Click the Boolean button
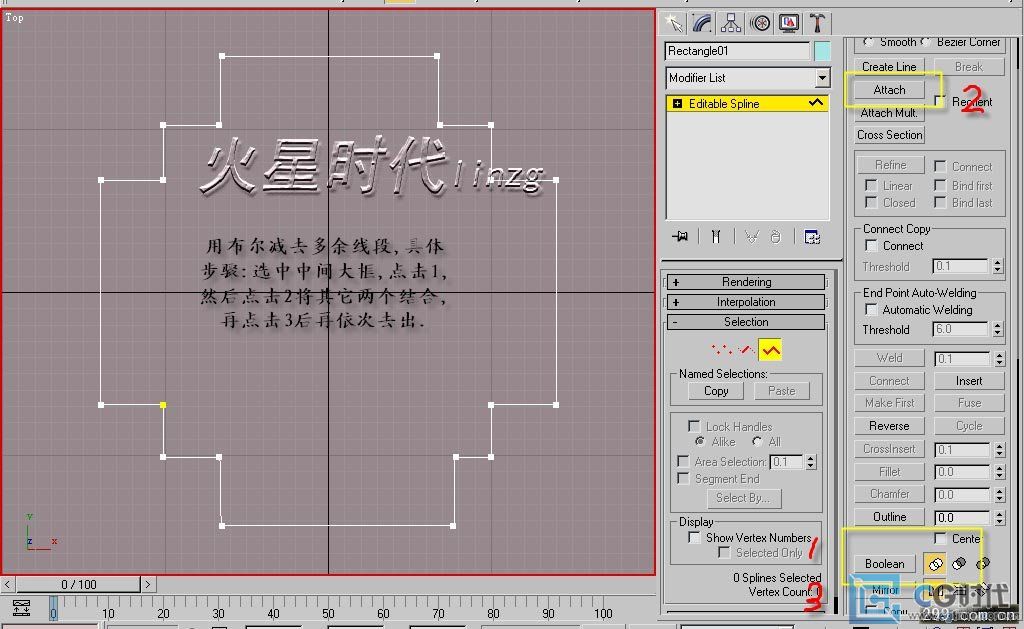 pos(885,563)
